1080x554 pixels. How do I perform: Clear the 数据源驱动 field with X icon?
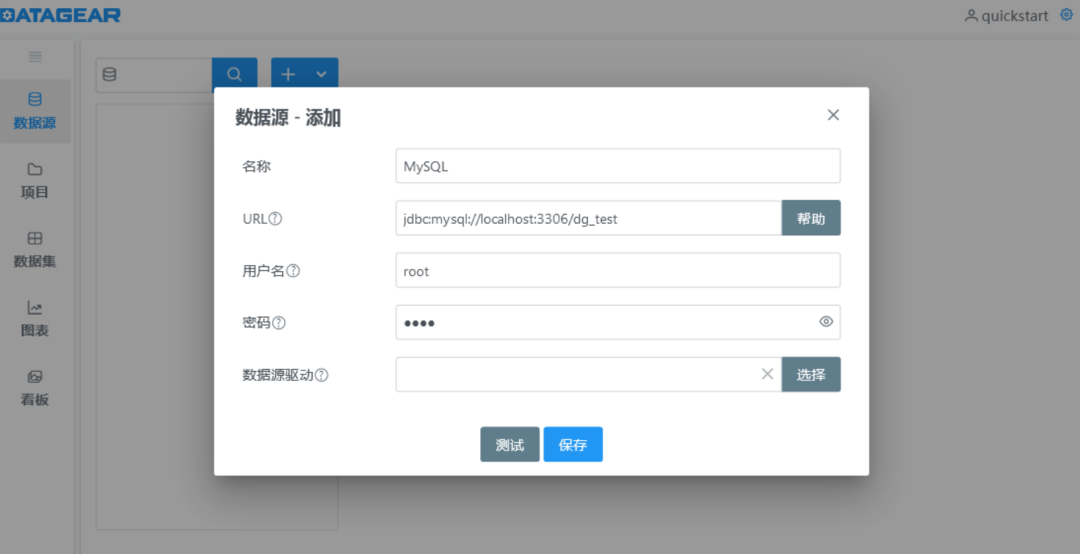(x=767, y=374)
